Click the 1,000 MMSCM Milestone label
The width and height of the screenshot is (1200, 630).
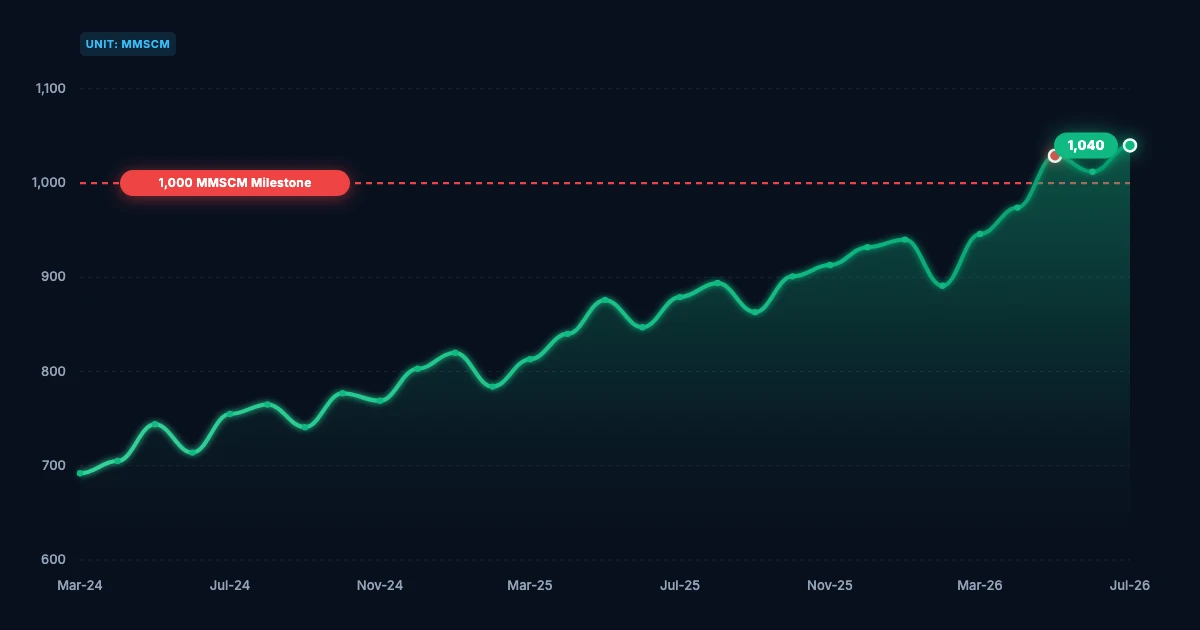tap(235, 183)
